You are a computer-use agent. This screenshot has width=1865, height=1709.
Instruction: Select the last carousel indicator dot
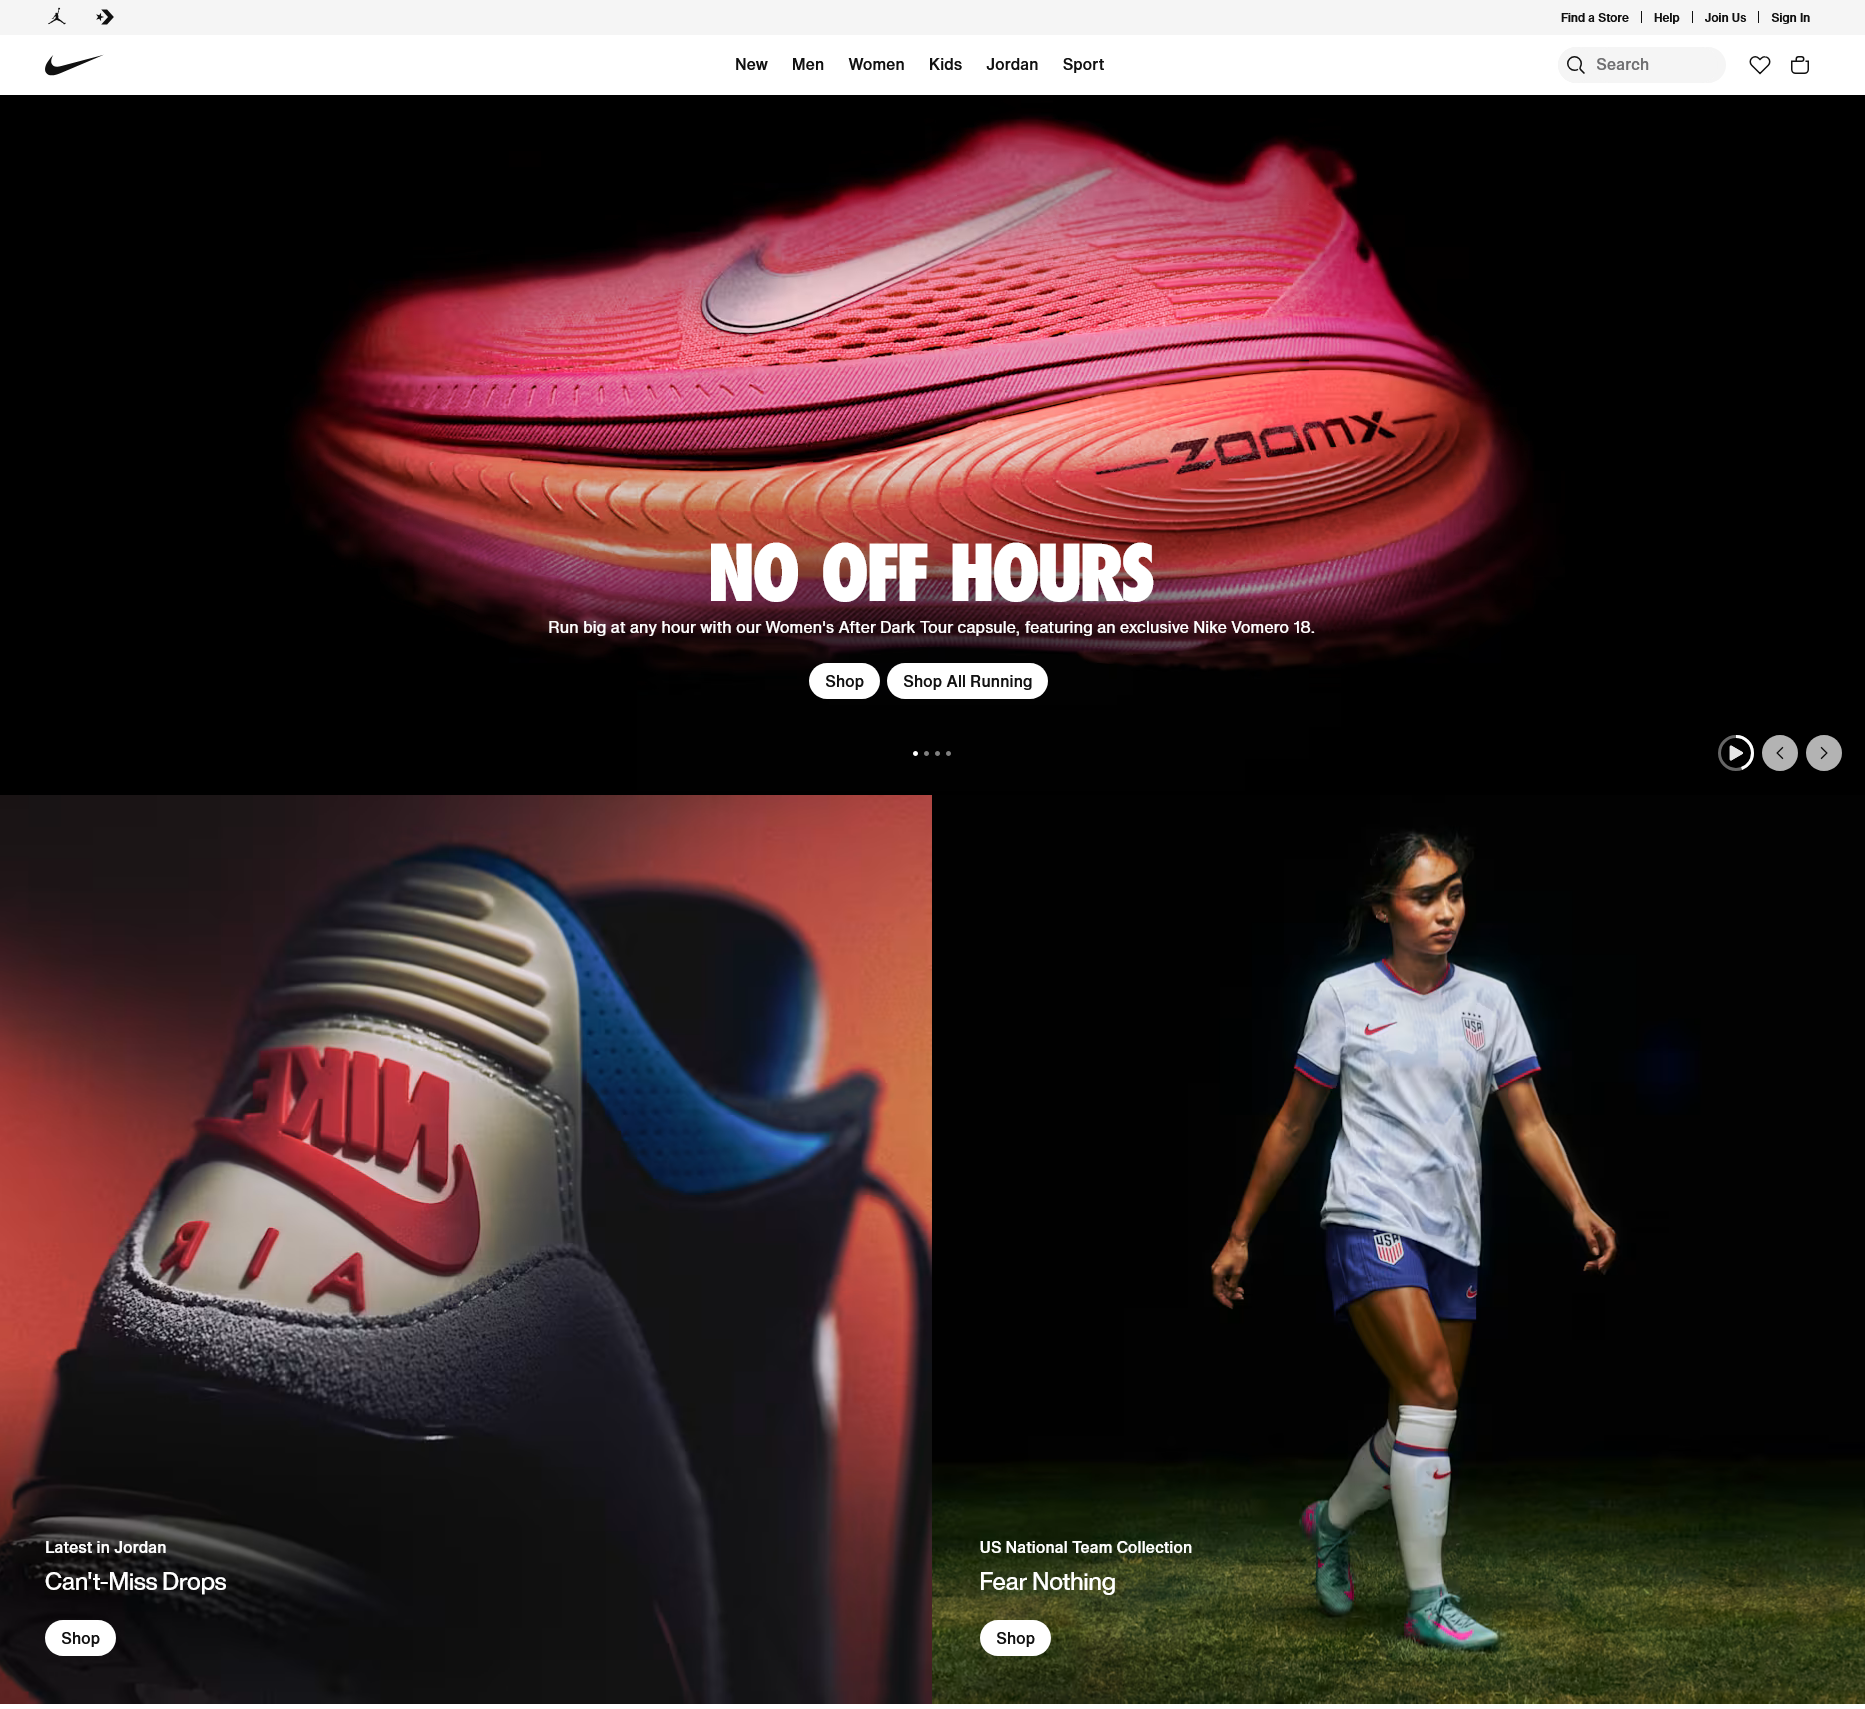pyautogui.click(x=948, y=753)
